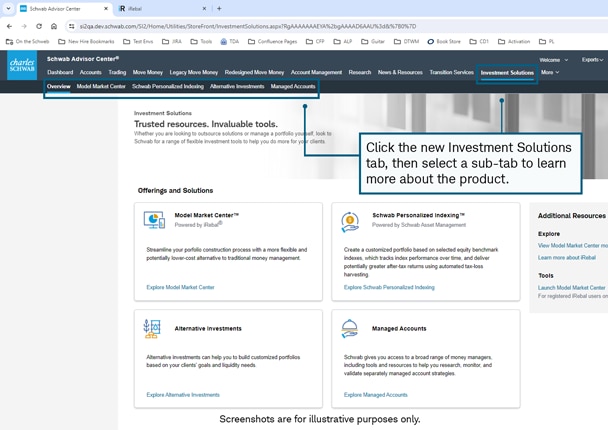Open the Dashboard menu item
608x430 pixels.
click(x=60, y=73)
